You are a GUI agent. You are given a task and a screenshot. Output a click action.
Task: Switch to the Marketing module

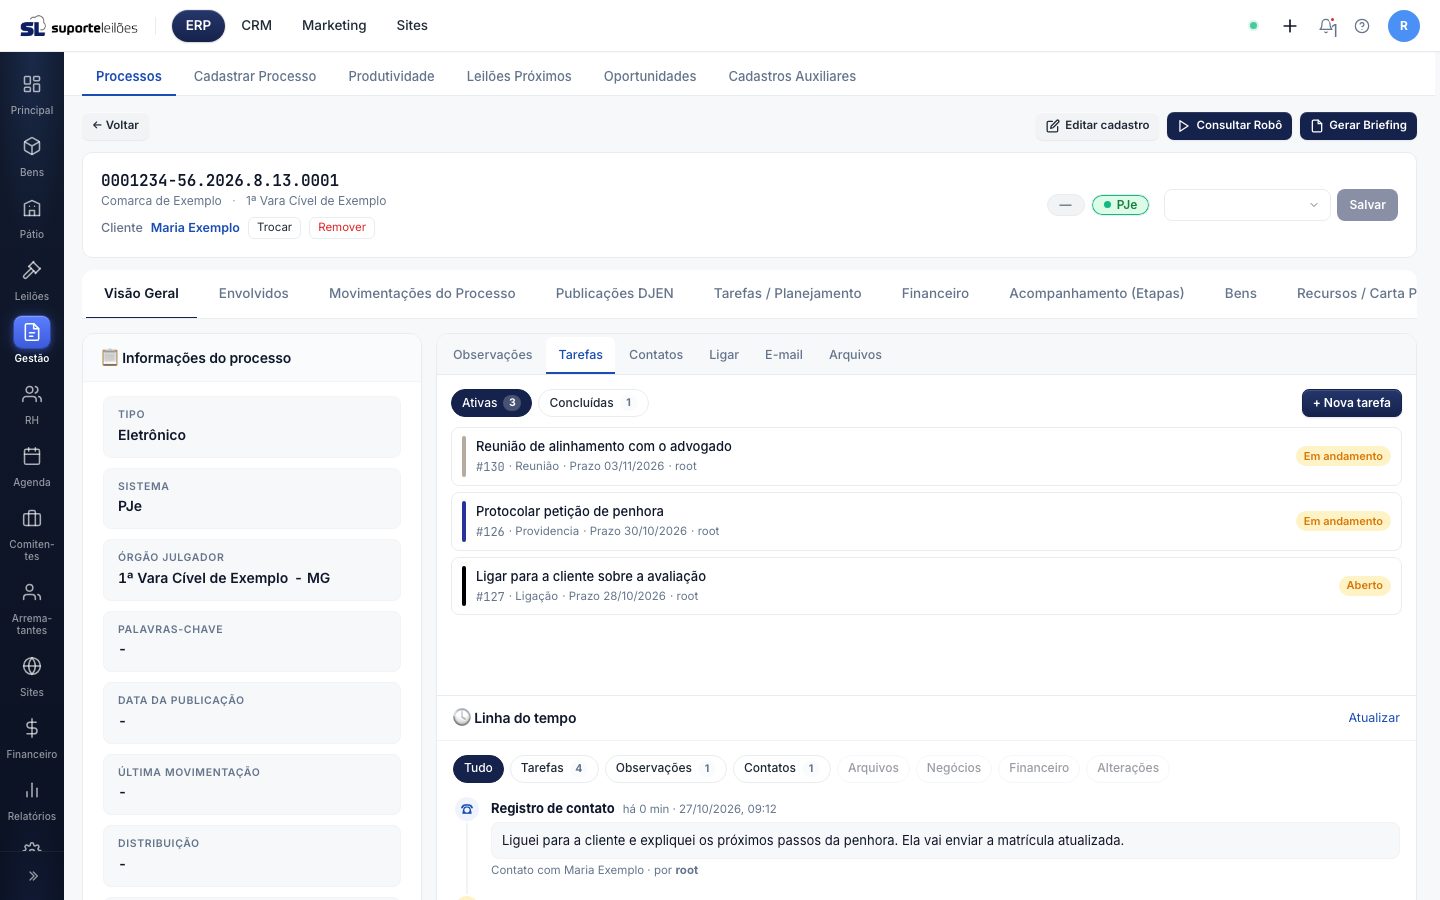pos(334,26)
